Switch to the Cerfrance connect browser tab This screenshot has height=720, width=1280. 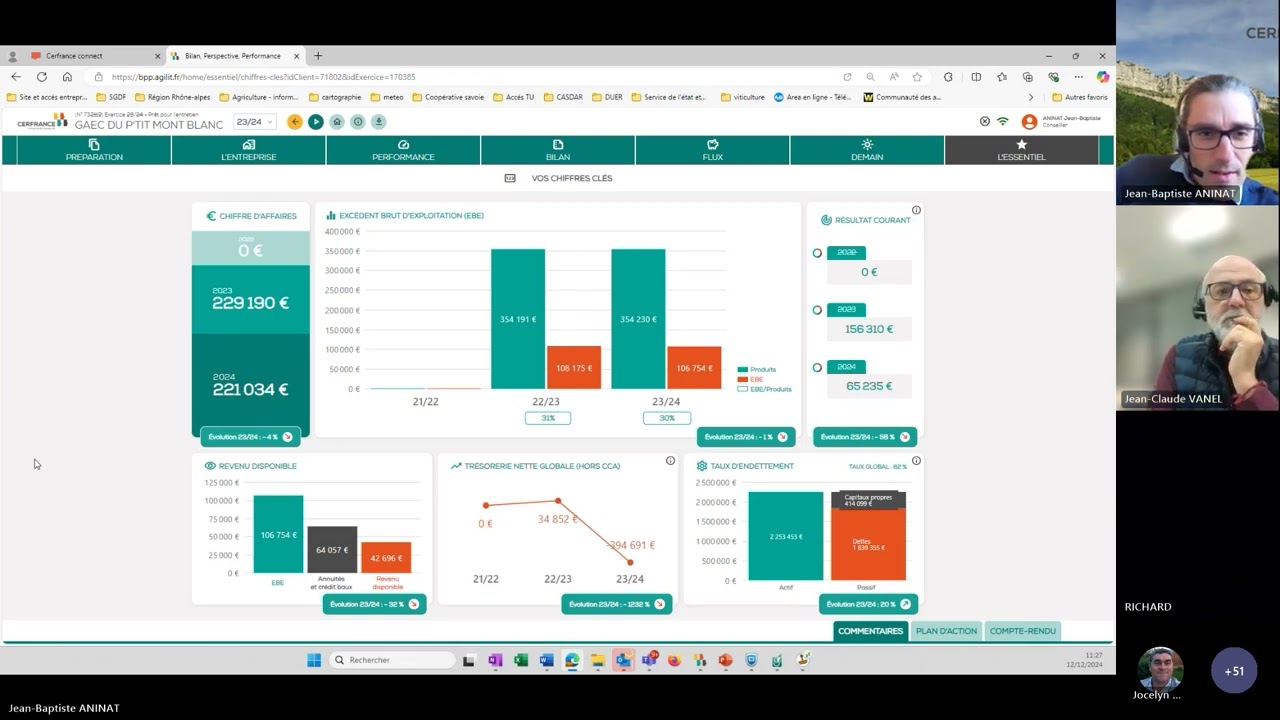[x=94, y=56]
